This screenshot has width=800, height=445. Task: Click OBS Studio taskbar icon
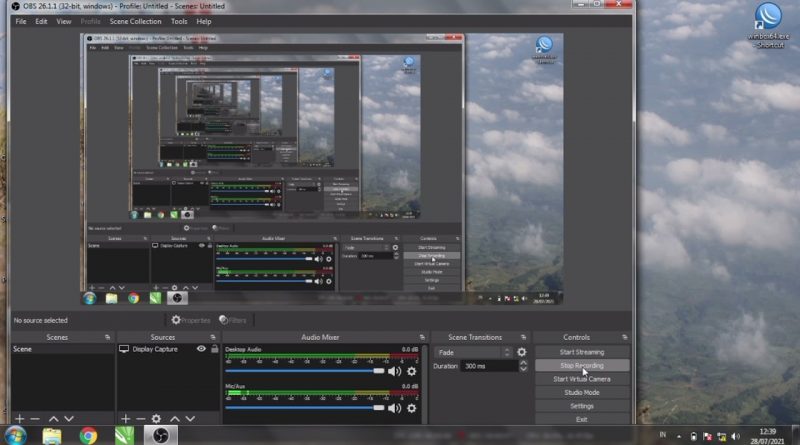coord(161,436)
